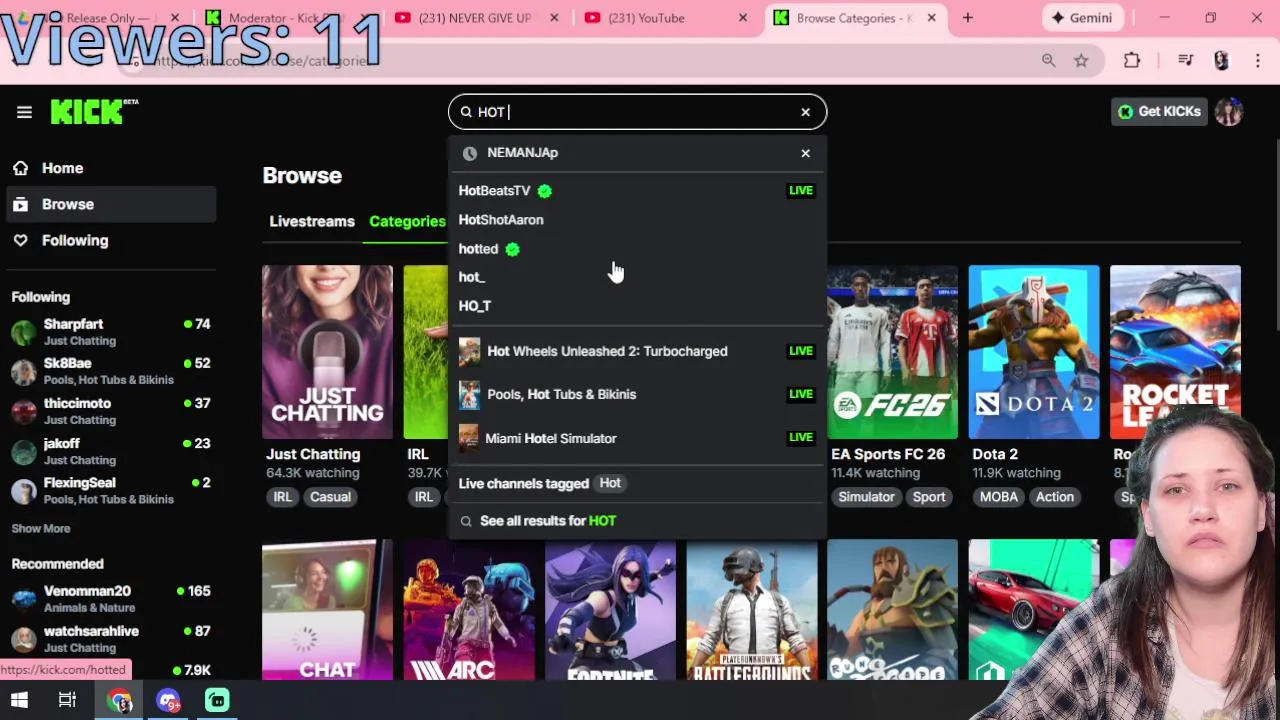Open the green app icon on taskbar
The width and height of the screenshot is (1280, 720).
(217, 701)
